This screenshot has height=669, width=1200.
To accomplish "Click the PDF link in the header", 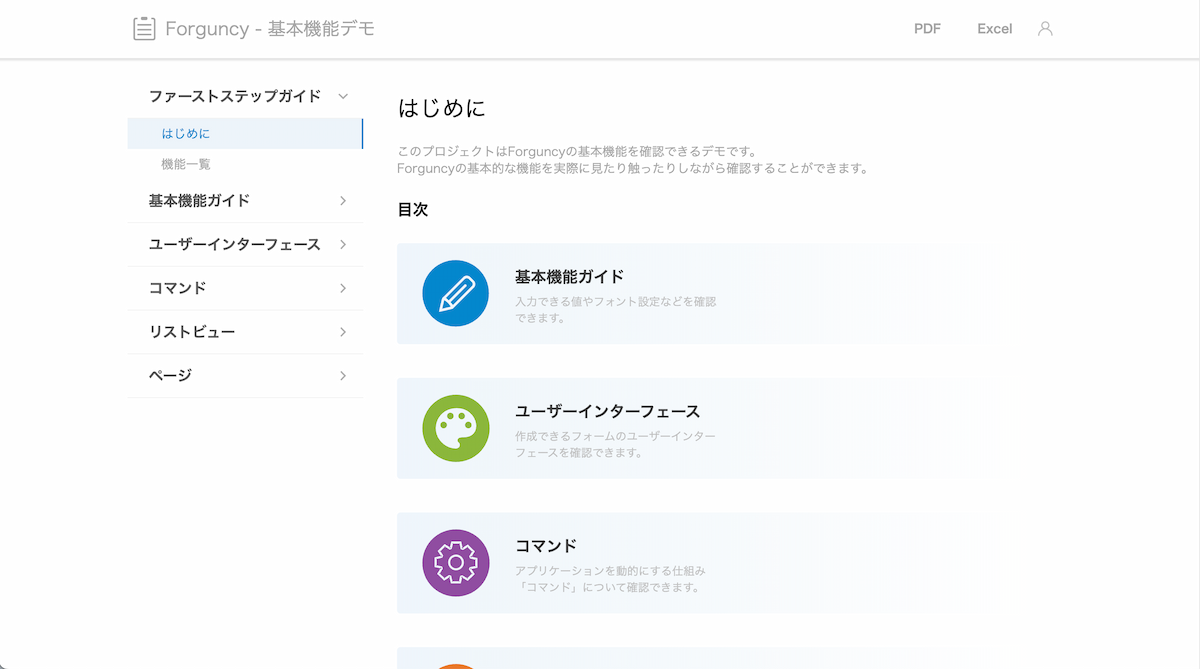I will 927,28.
